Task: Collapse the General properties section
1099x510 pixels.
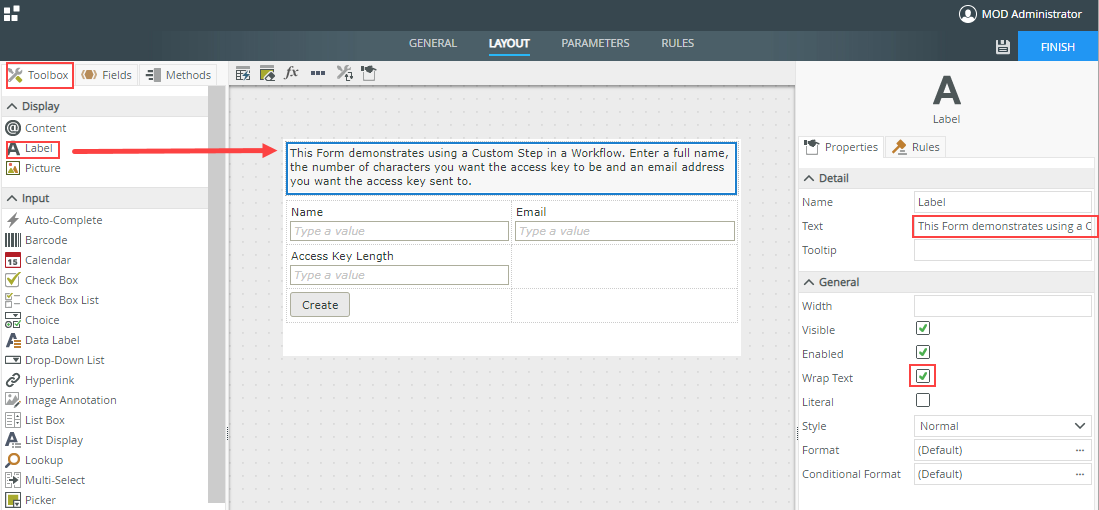Action: coord(809,282)
